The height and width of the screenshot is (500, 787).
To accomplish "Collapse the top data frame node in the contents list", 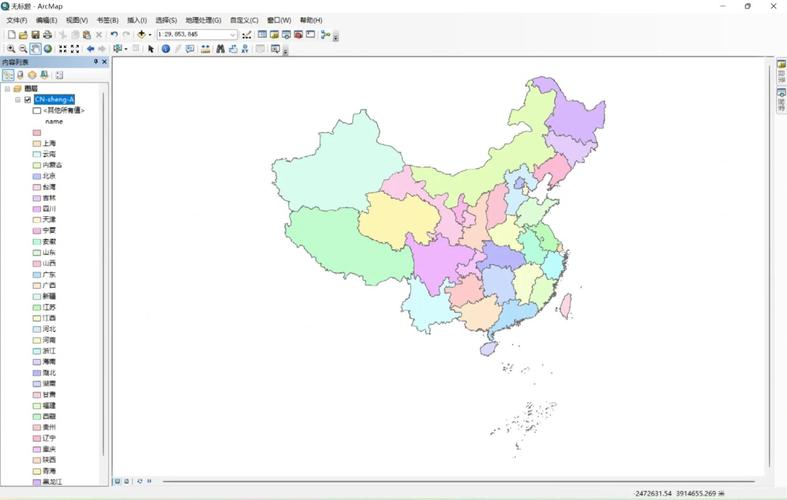I will [x=8, y=88].
